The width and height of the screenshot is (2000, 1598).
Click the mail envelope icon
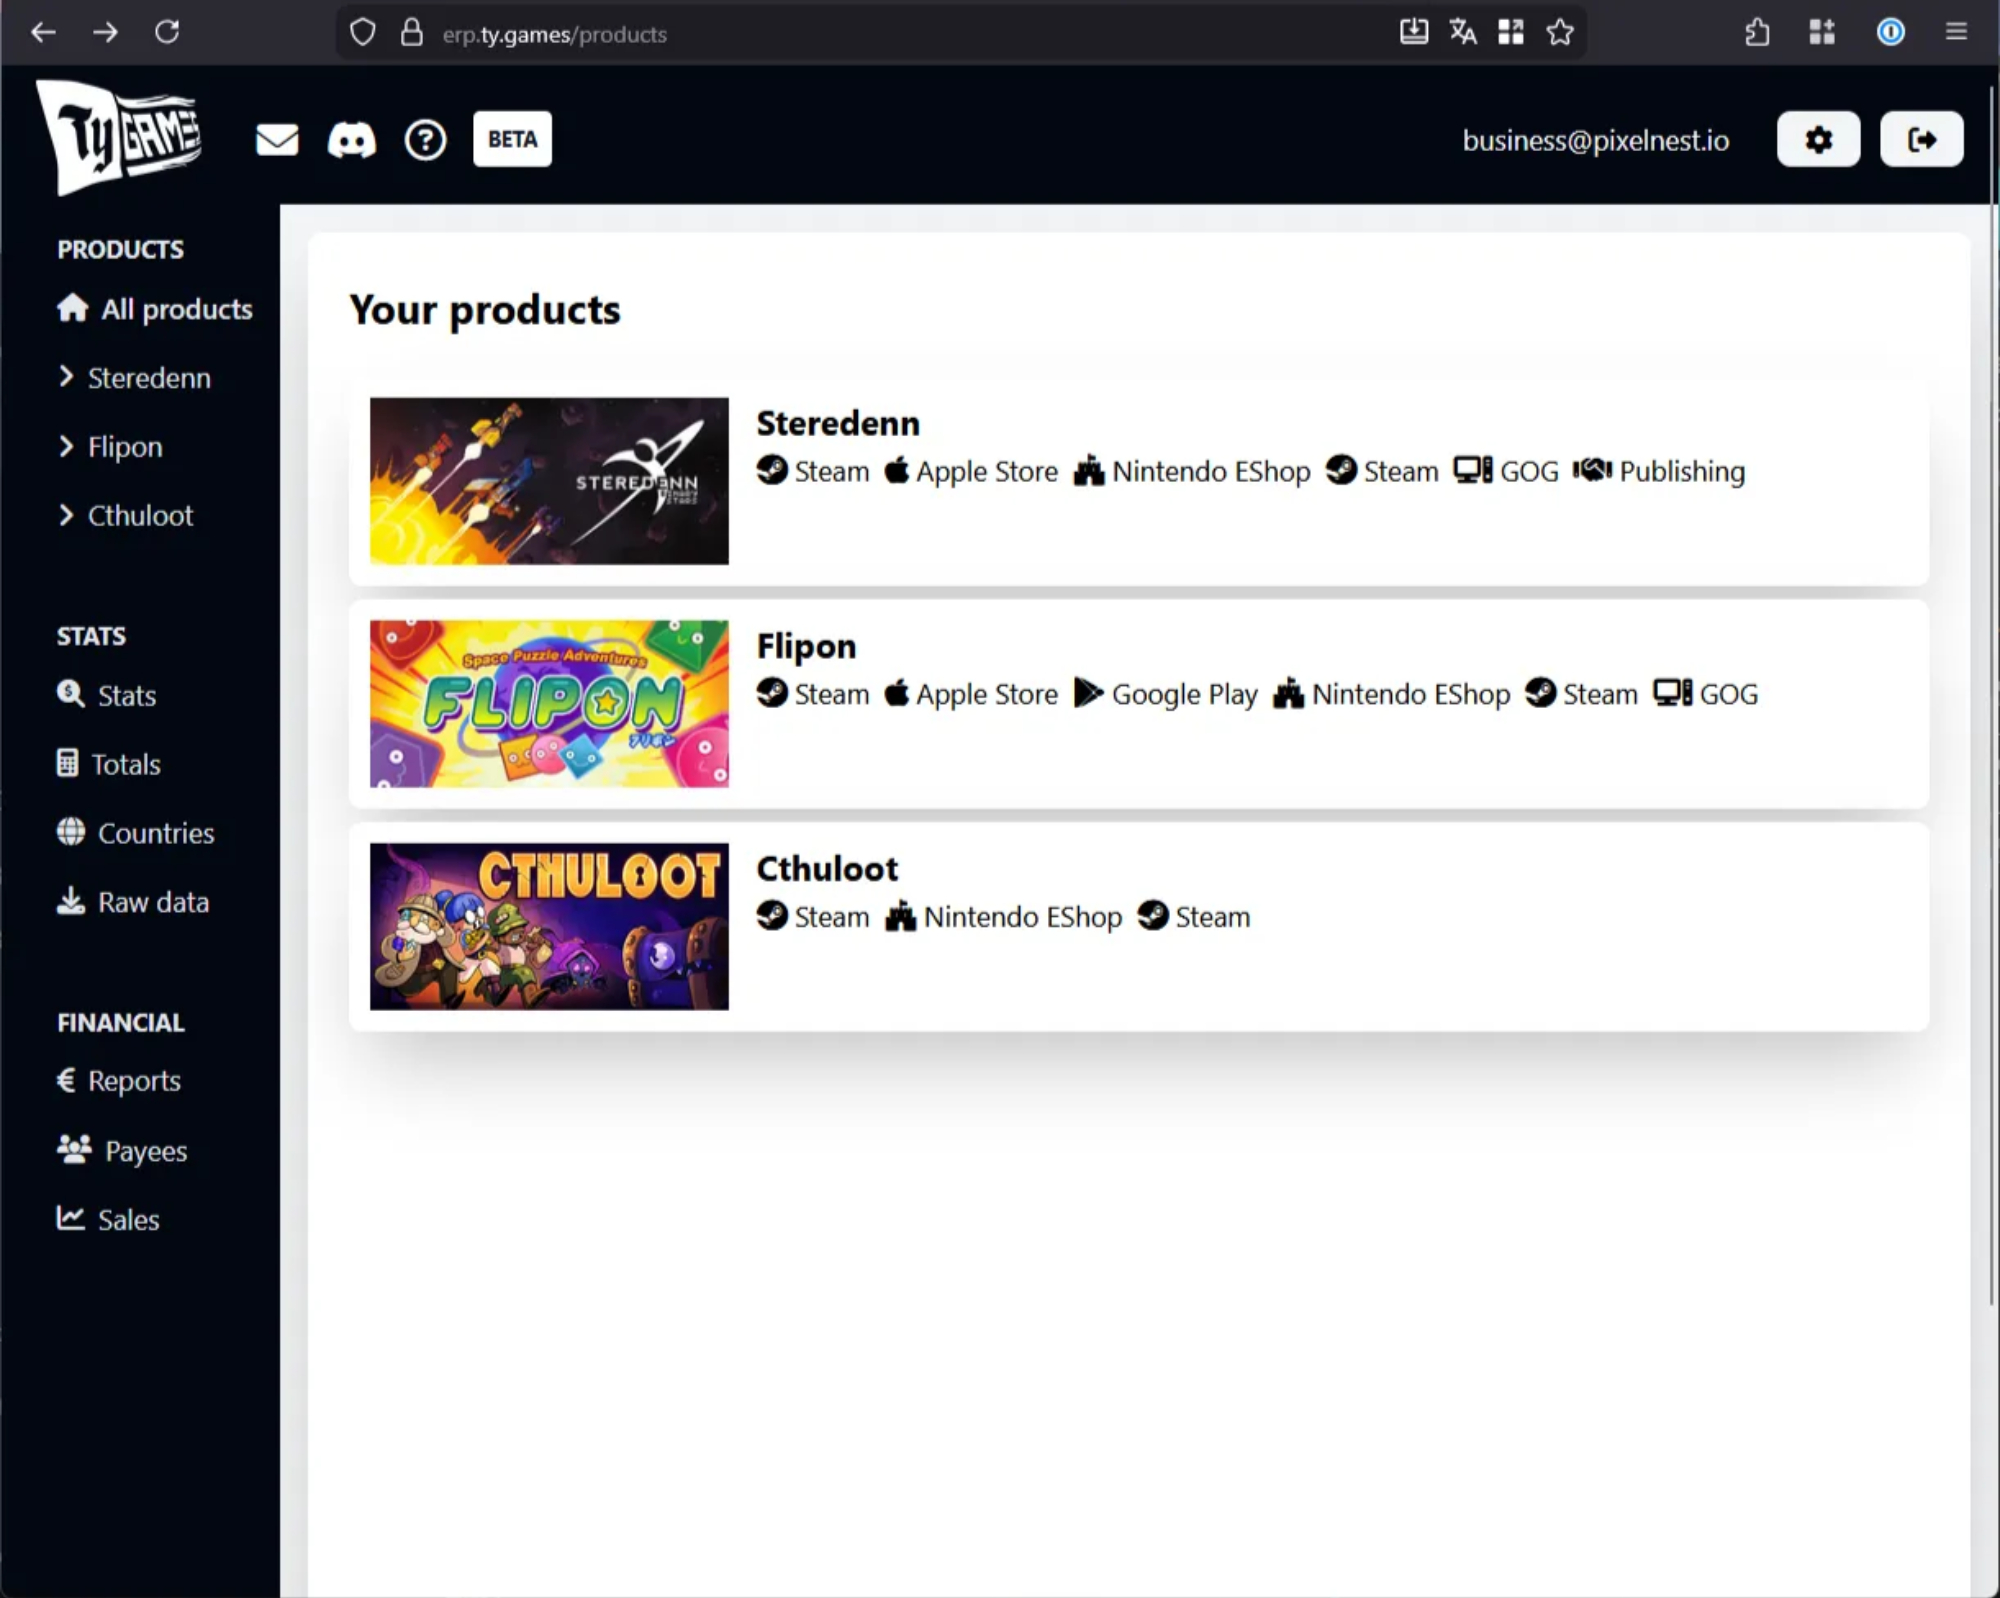tap(277, 140)
